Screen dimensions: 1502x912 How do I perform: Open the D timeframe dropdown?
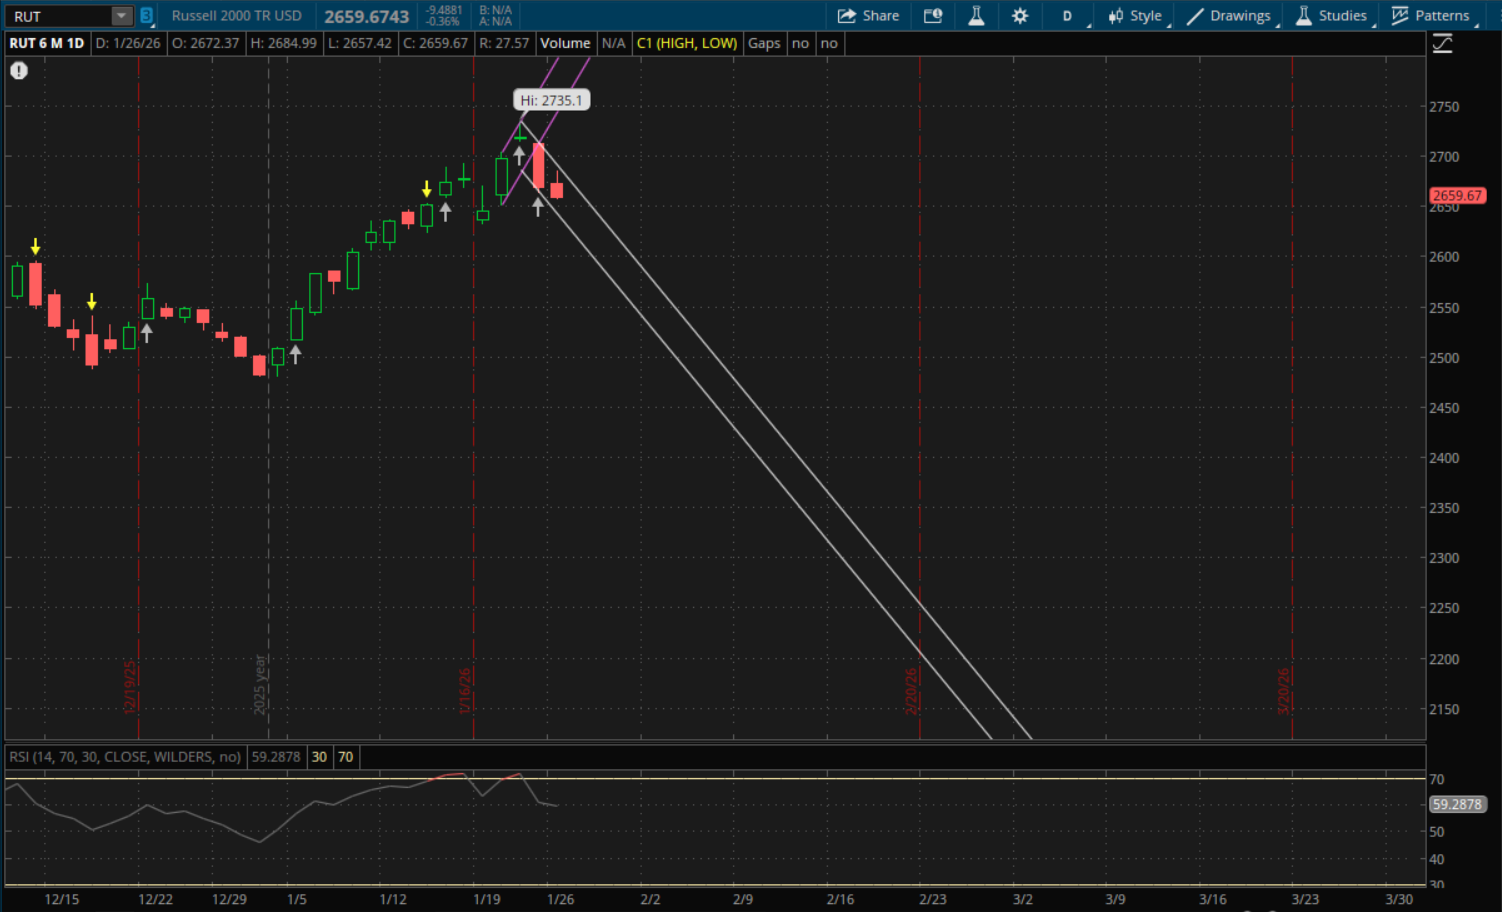pos(1068,16)
